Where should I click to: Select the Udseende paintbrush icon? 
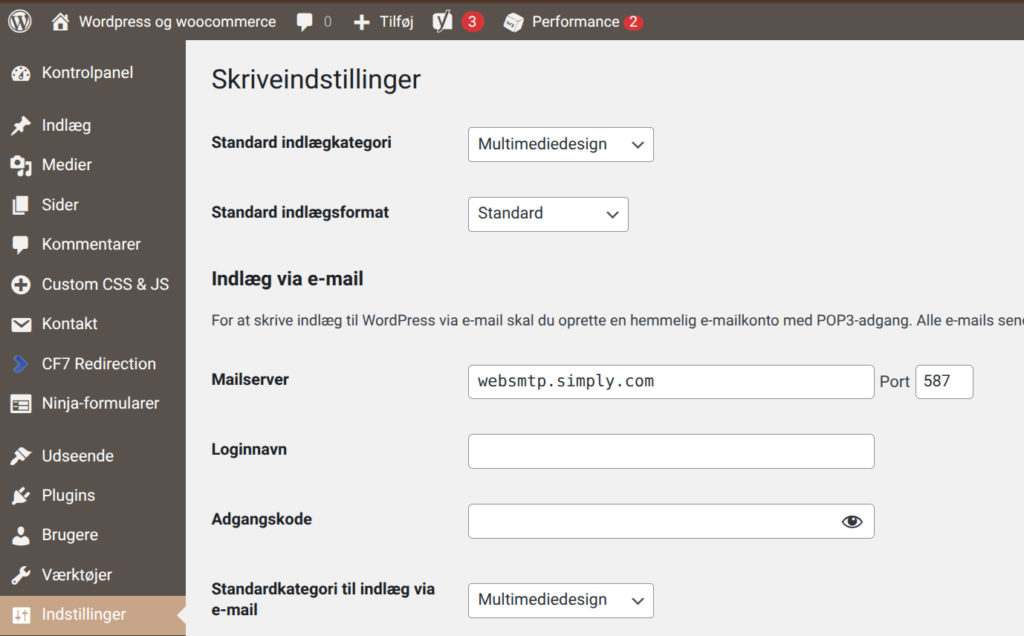[x=22, y=455]
